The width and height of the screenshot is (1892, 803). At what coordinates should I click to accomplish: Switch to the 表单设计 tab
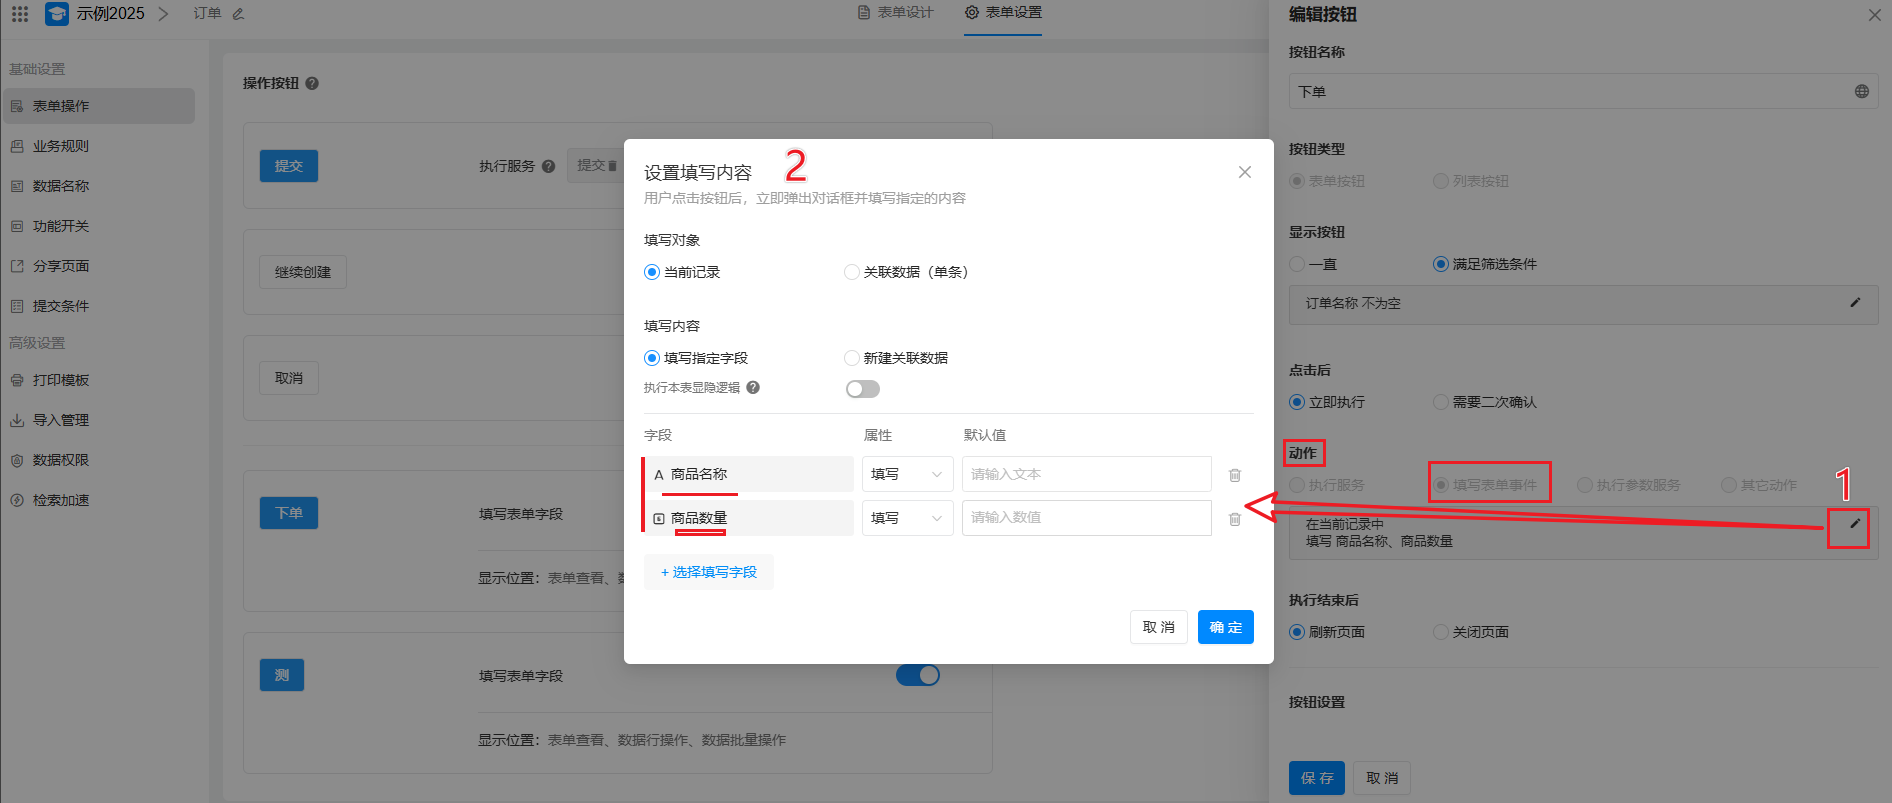tap(896, 13)
